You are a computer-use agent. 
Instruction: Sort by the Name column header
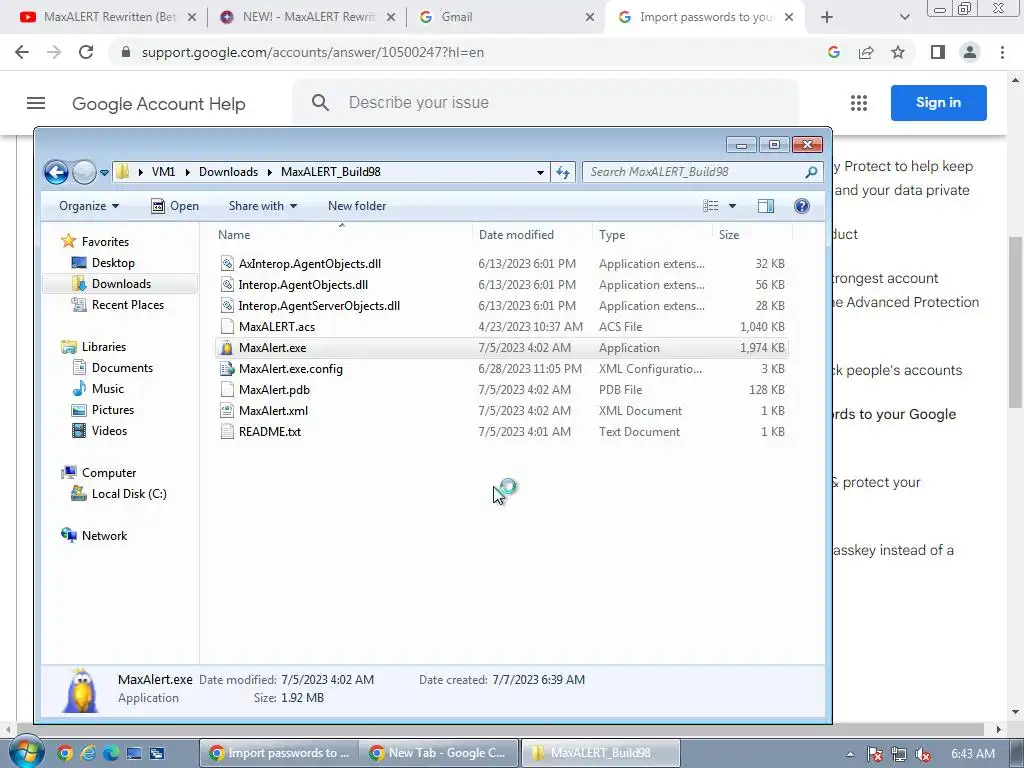[x=342, y=235]
